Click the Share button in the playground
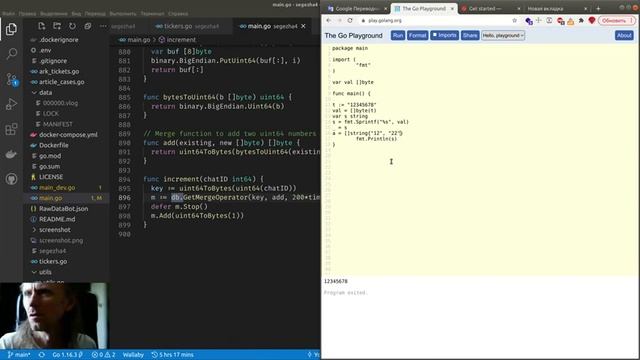 470,36
